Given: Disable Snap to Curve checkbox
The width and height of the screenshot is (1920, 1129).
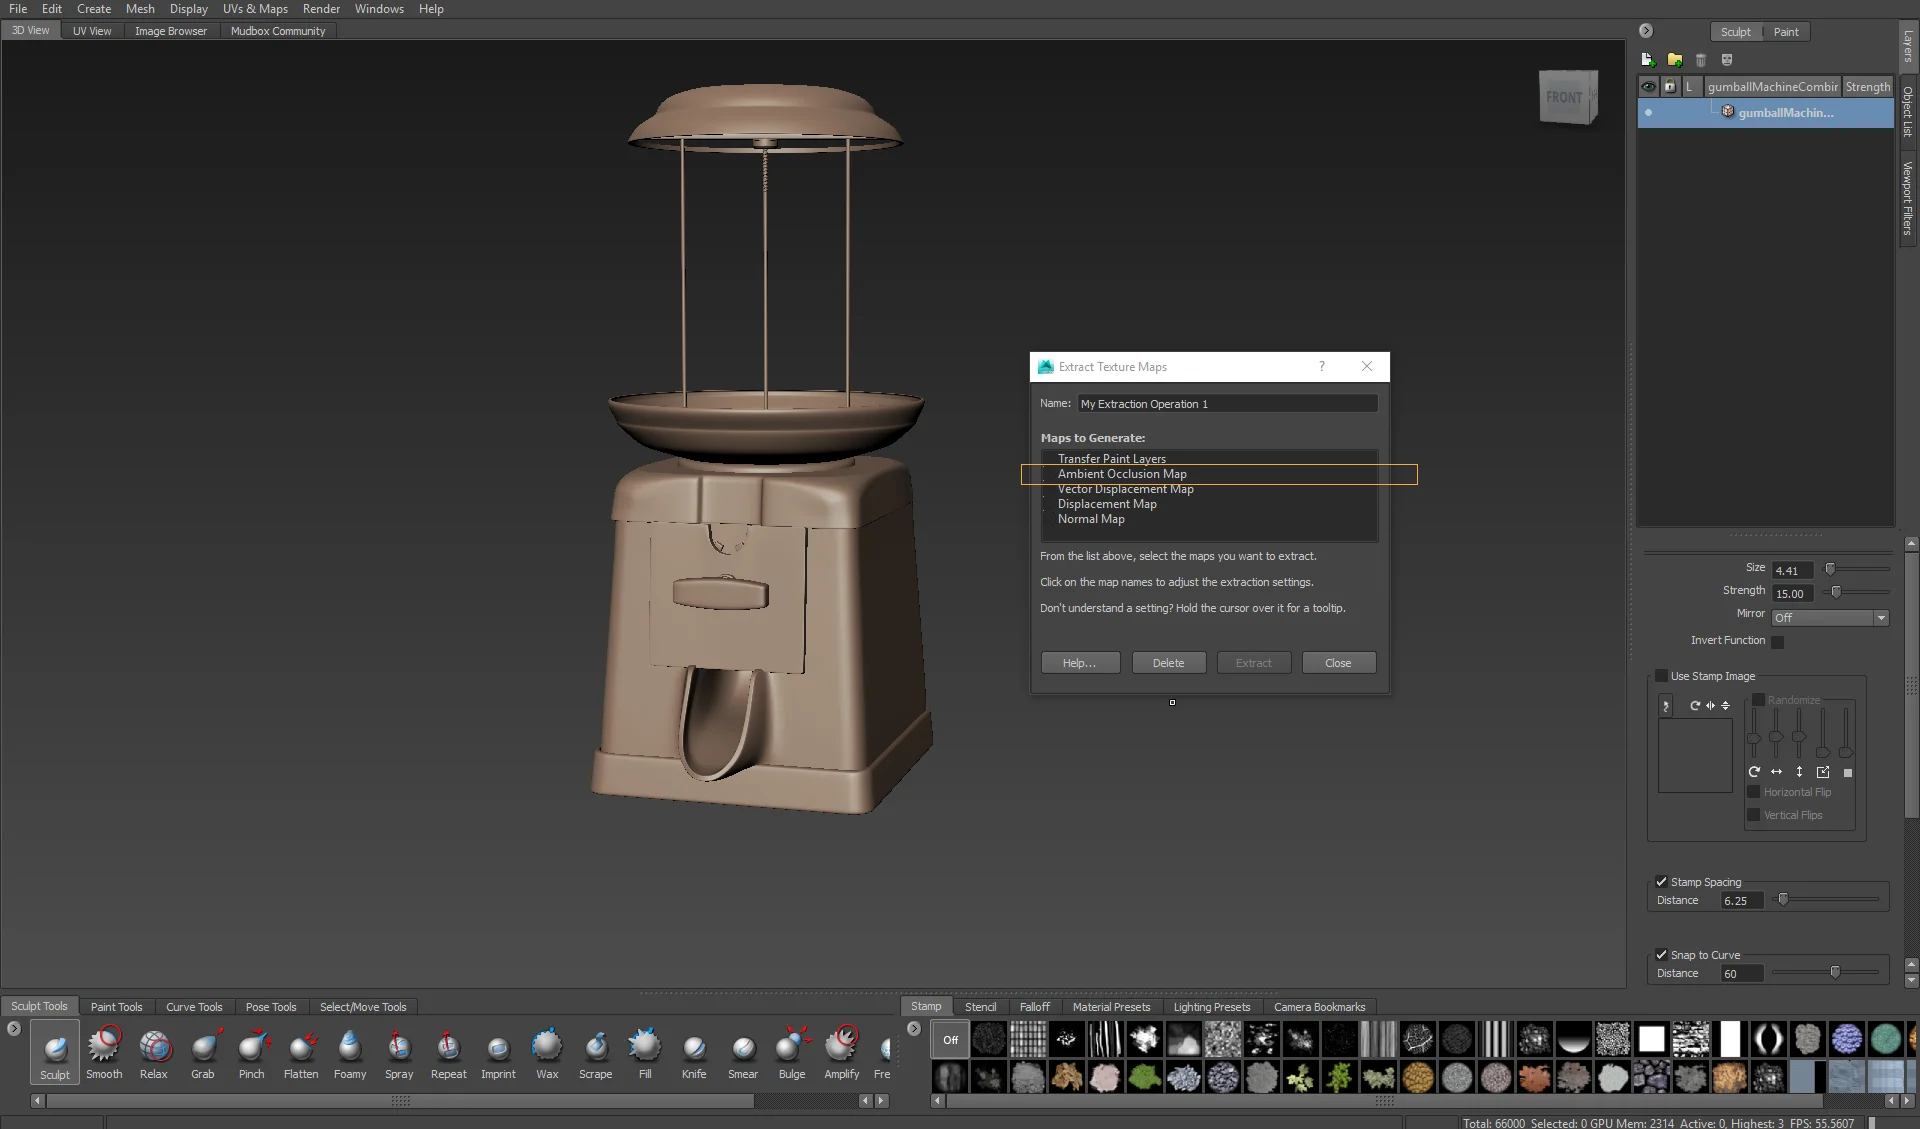Looking at the screenshot, I should (x=1662, y=955).
